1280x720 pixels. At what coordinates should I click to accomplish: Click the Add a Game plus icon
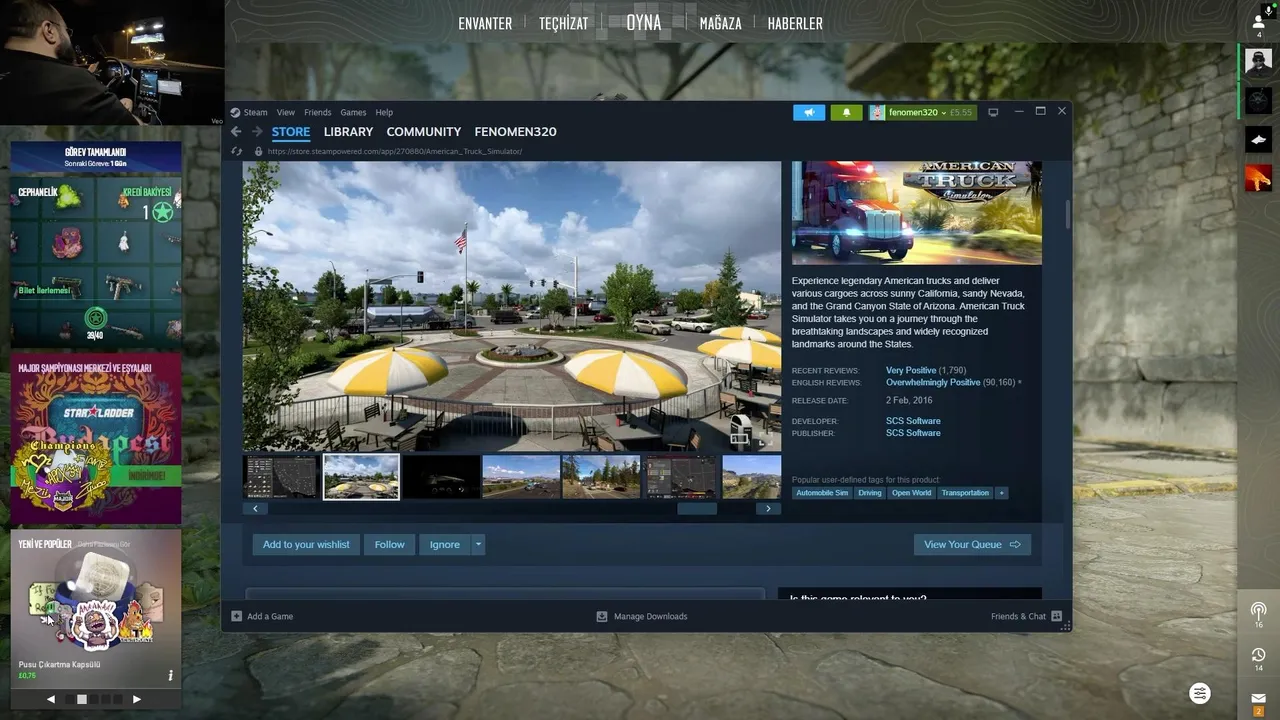[x=237, y=616]
